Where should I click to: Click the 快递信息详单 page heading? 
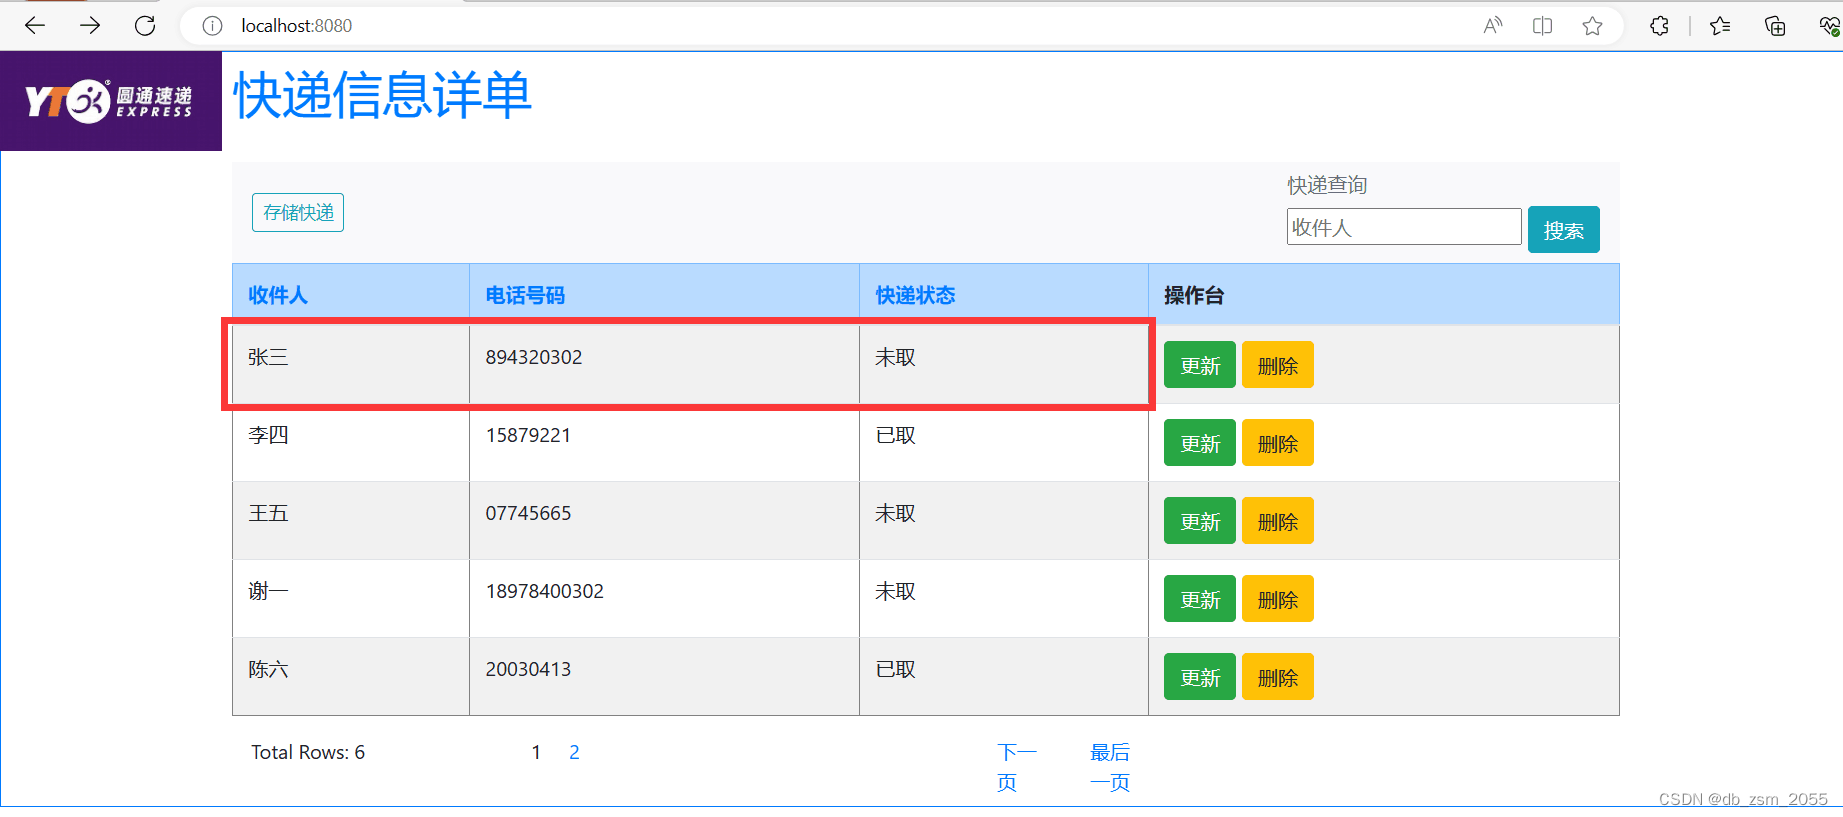382,96
